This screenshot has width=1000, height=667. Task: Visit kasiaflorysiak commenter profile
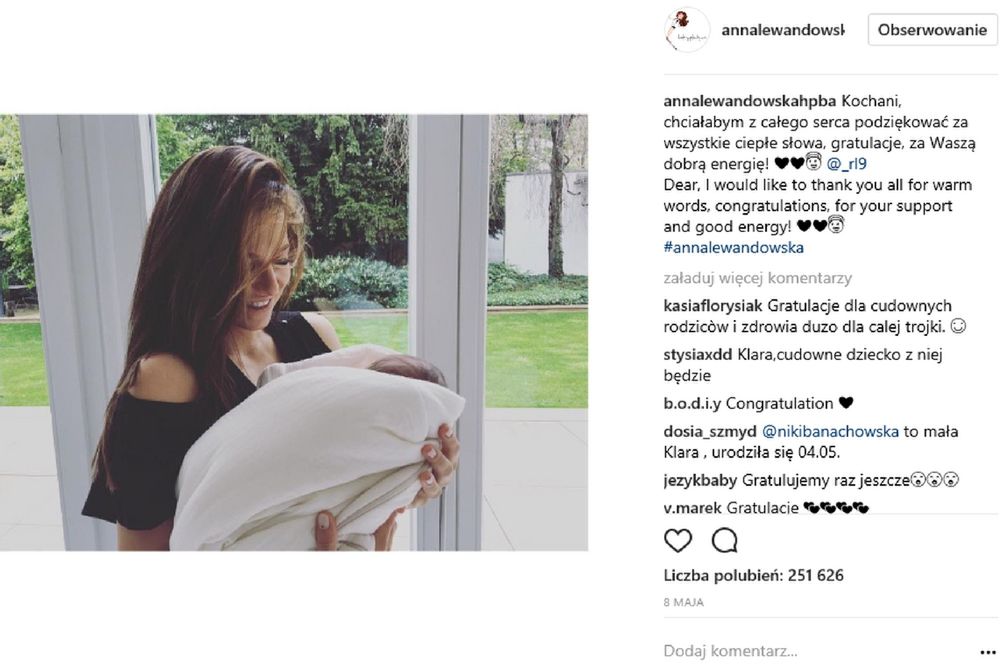[x=713, y=305]
